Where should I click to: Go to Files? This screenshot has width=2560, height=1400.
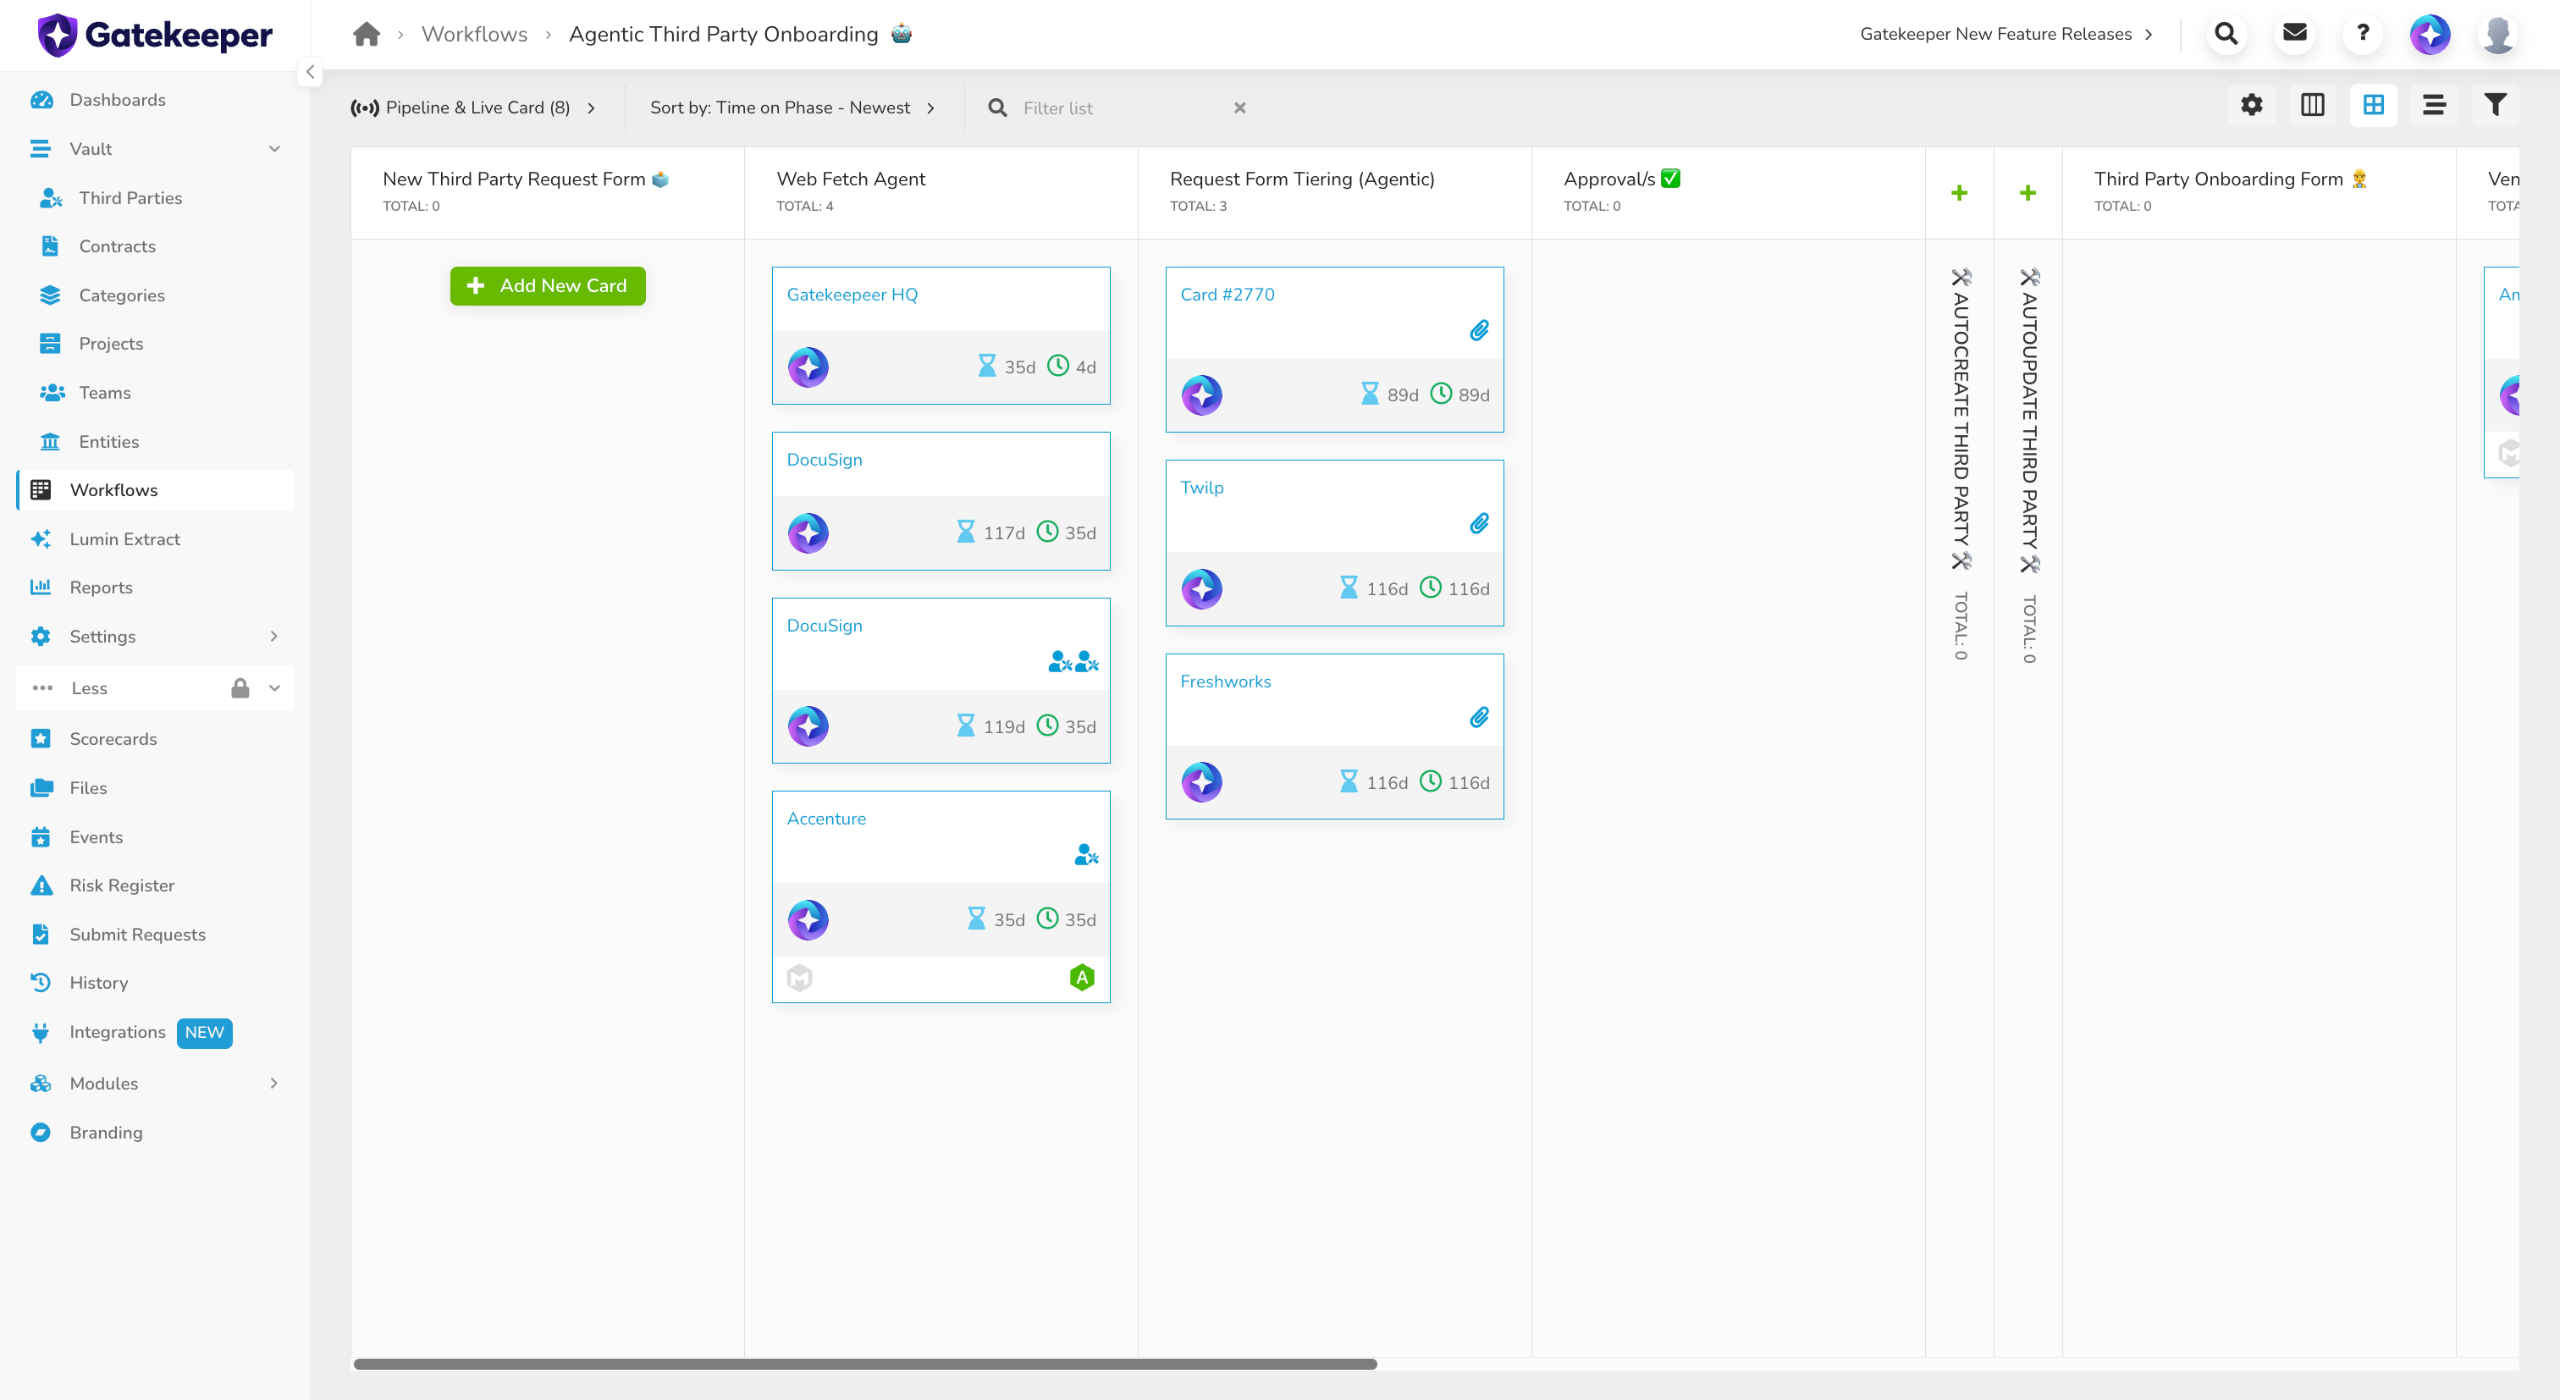click(x=155, y=788)
